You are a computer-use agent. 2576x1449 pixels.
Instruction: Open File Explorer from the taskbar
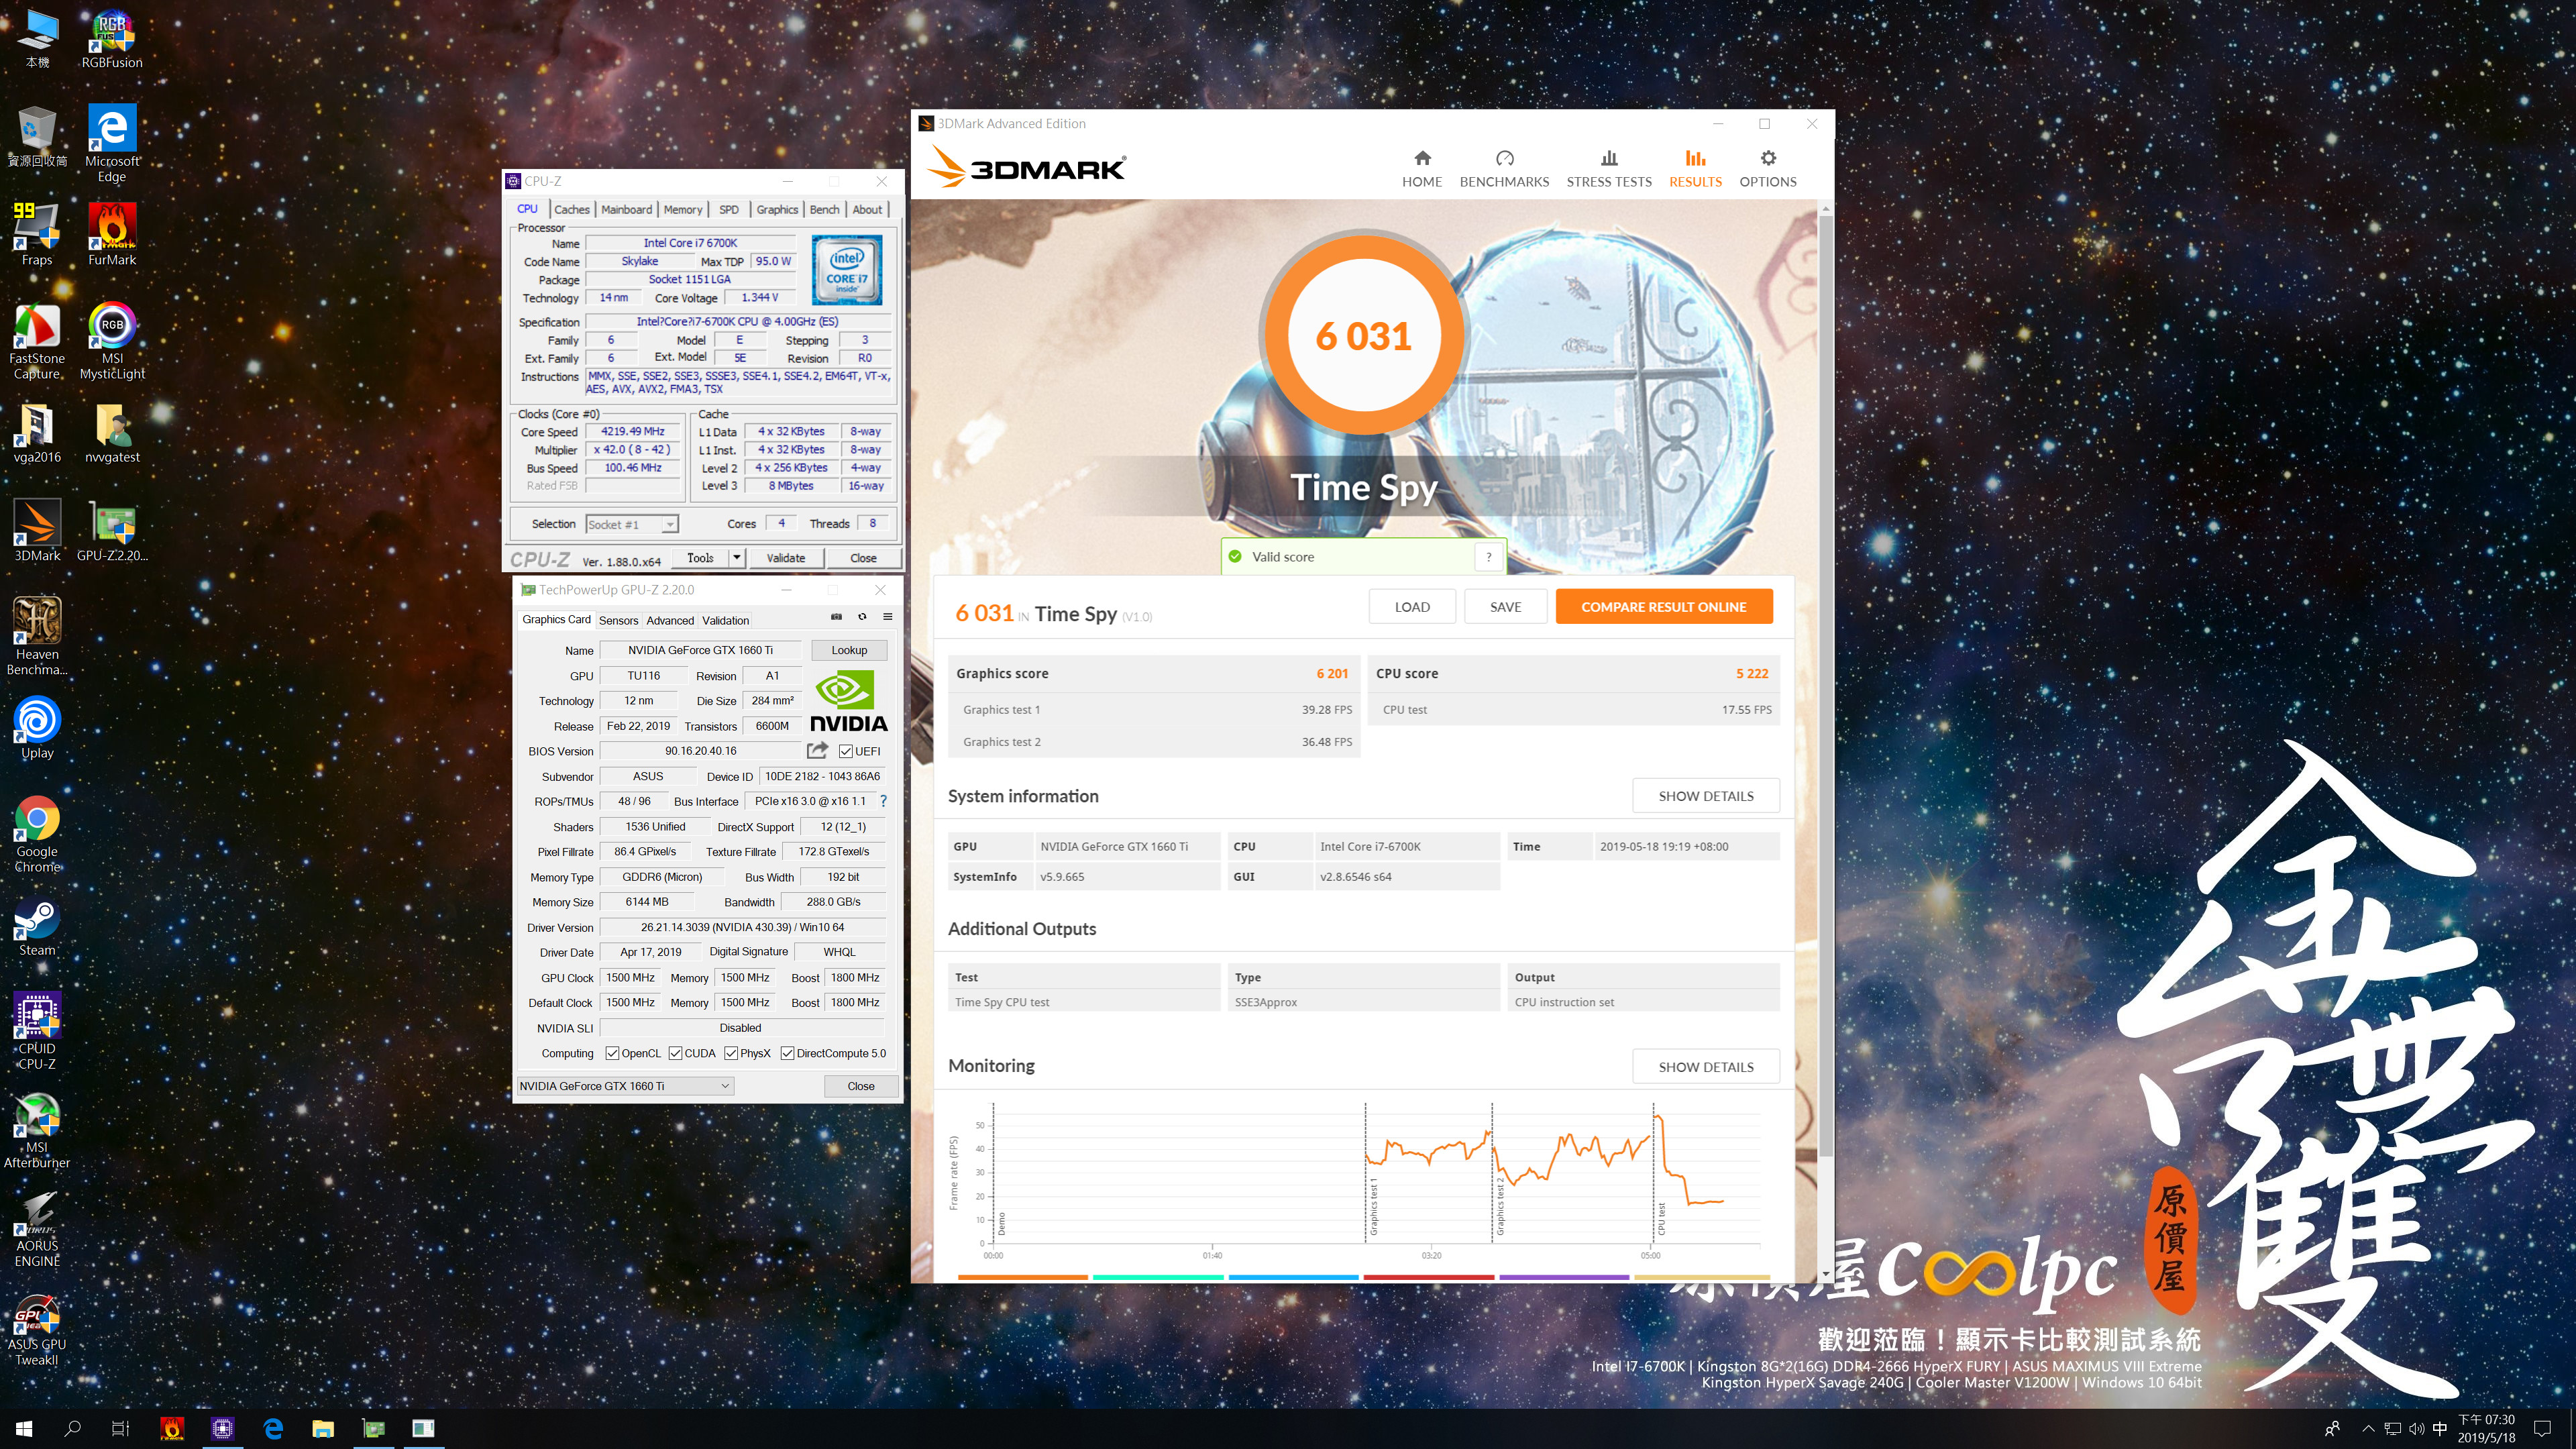click(x=322, y=1429)
